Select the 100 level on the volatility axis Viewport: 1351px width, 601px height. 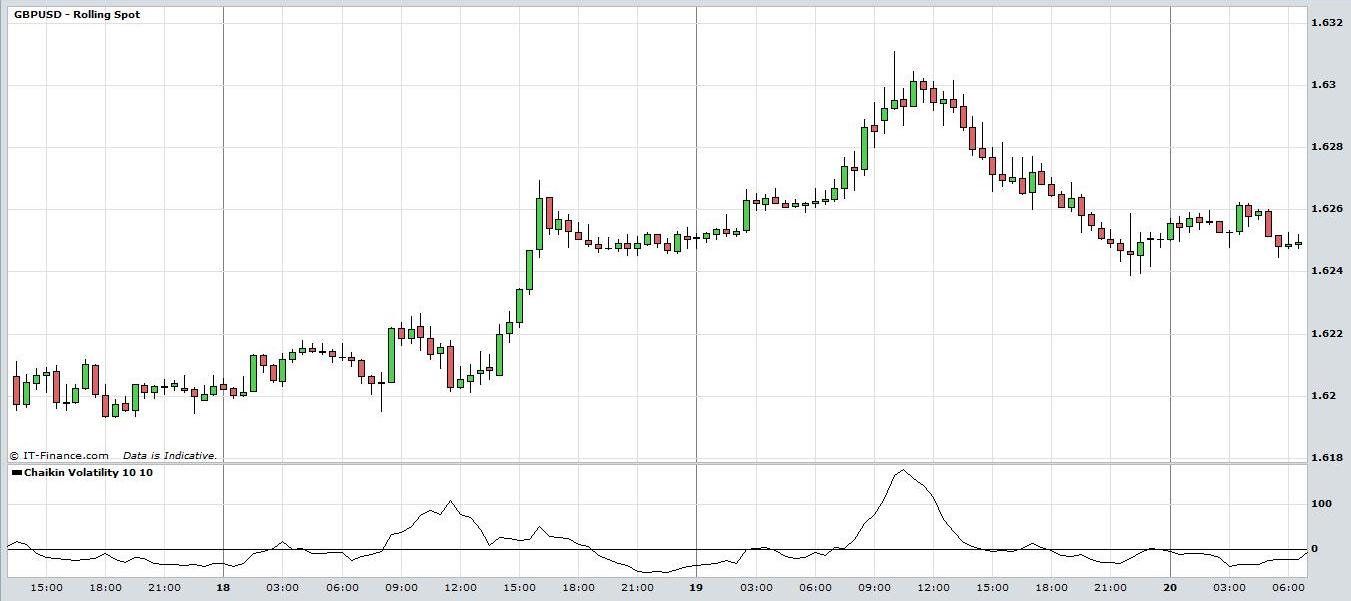[x=1321, y=503]
